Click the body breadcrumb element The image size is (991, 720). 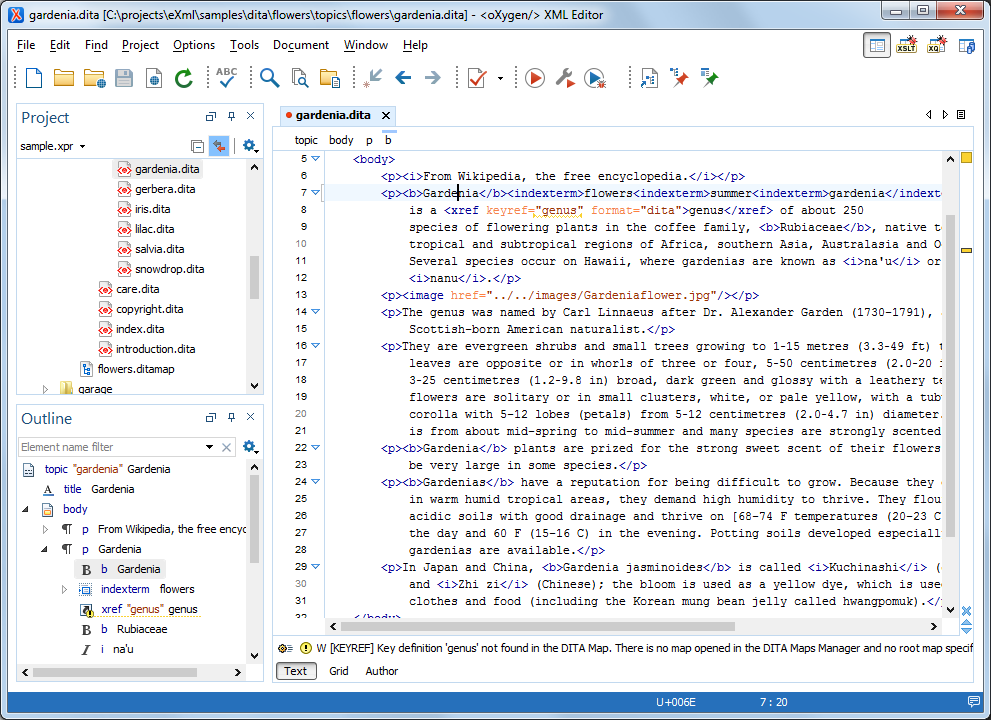341,140
